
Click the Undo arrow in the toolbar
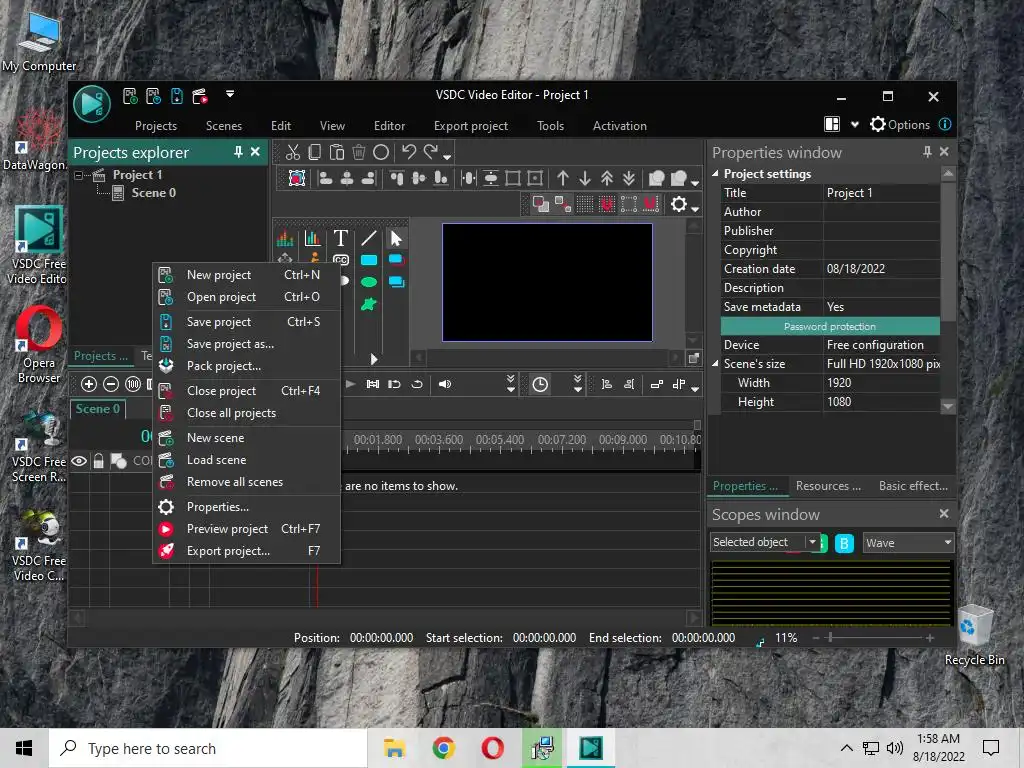click(x=408, y=152)
